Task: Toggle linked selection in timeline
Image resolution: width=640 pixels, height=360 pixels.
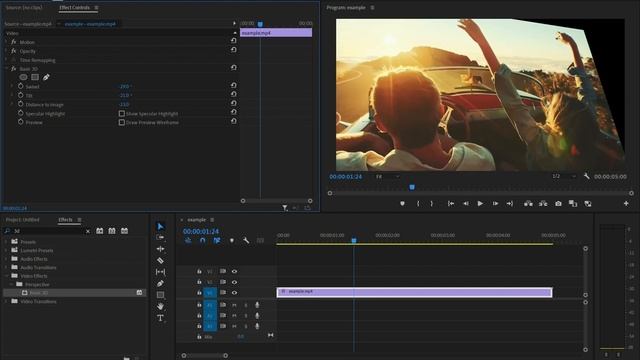Action: pos(217,240)
